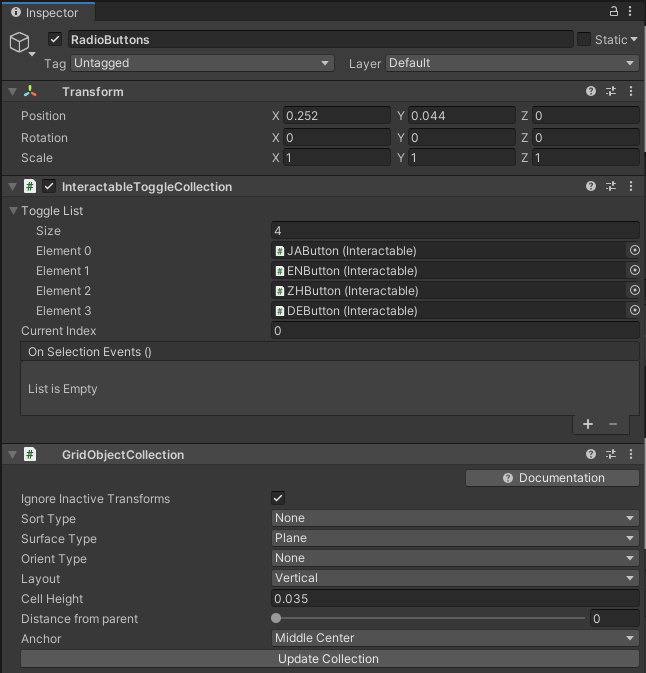Open the Surface Type dropdown

455,538
